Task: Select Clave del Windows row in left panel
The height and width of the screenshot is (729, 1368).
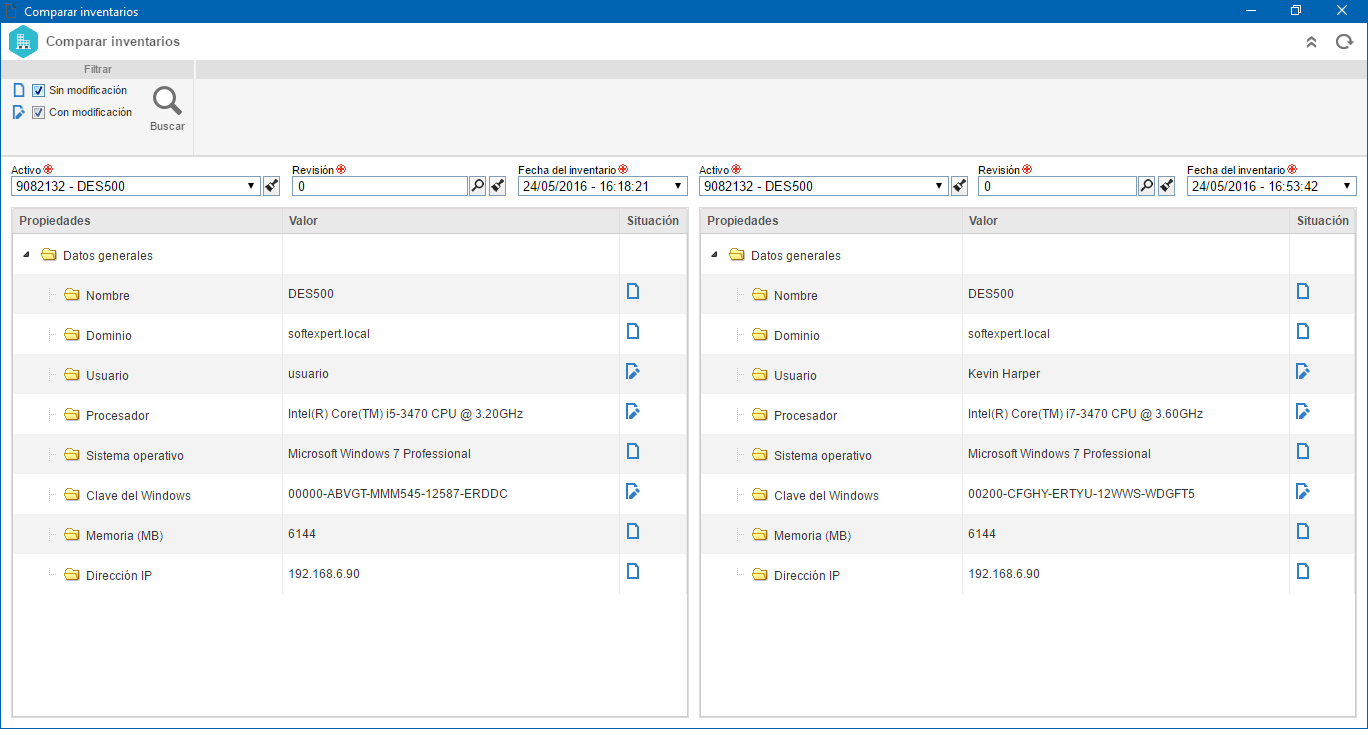Action: (x=349, y=494)
